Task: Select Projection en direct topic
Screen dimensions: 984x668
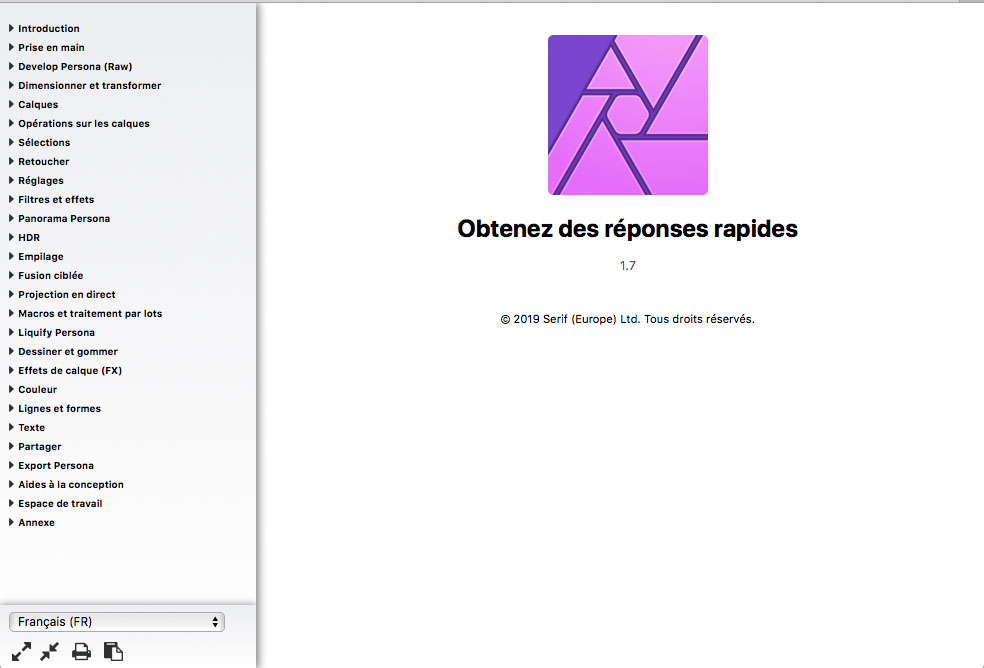Action: pos(67,294)
